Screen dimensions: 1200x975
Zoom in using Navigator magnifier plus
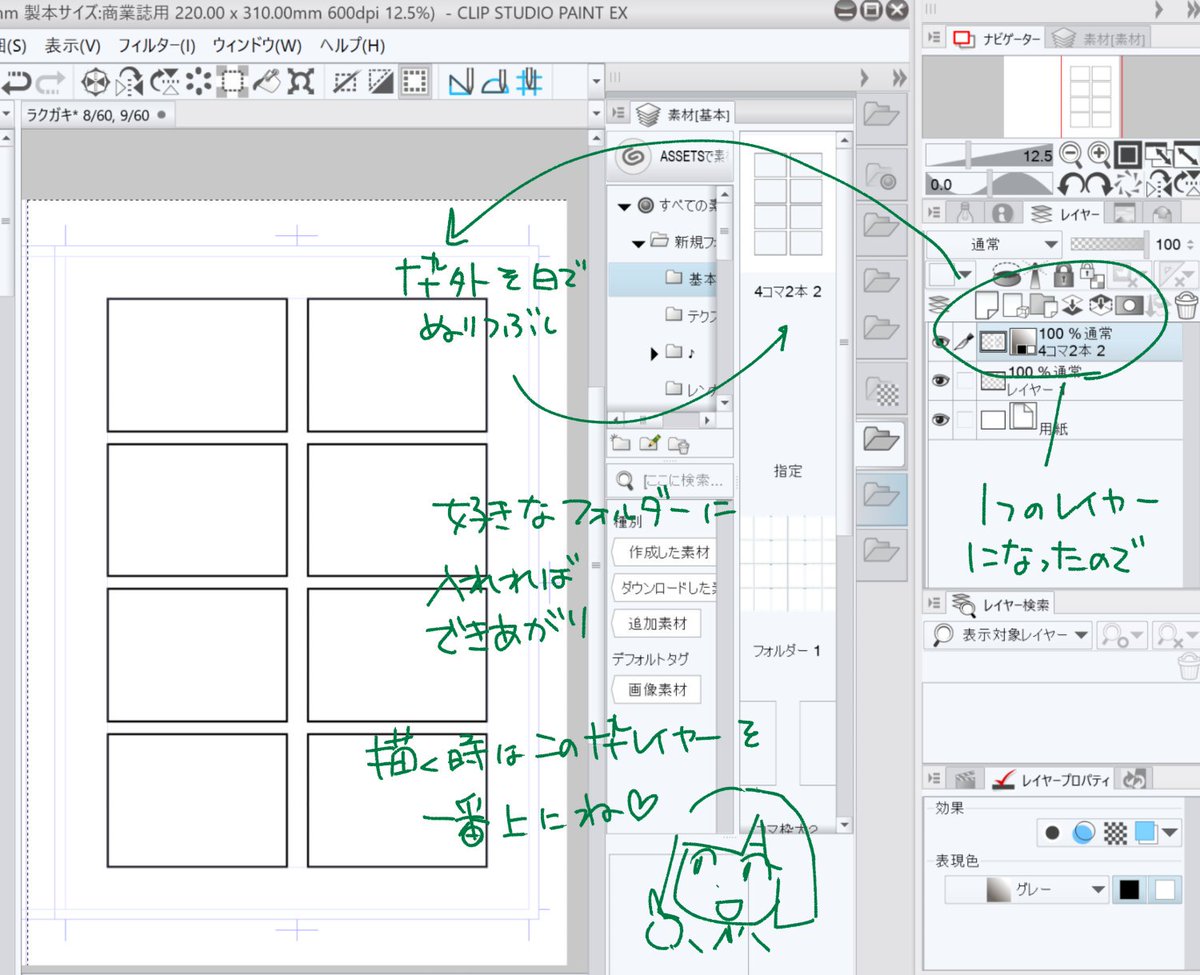point(1097,153)
